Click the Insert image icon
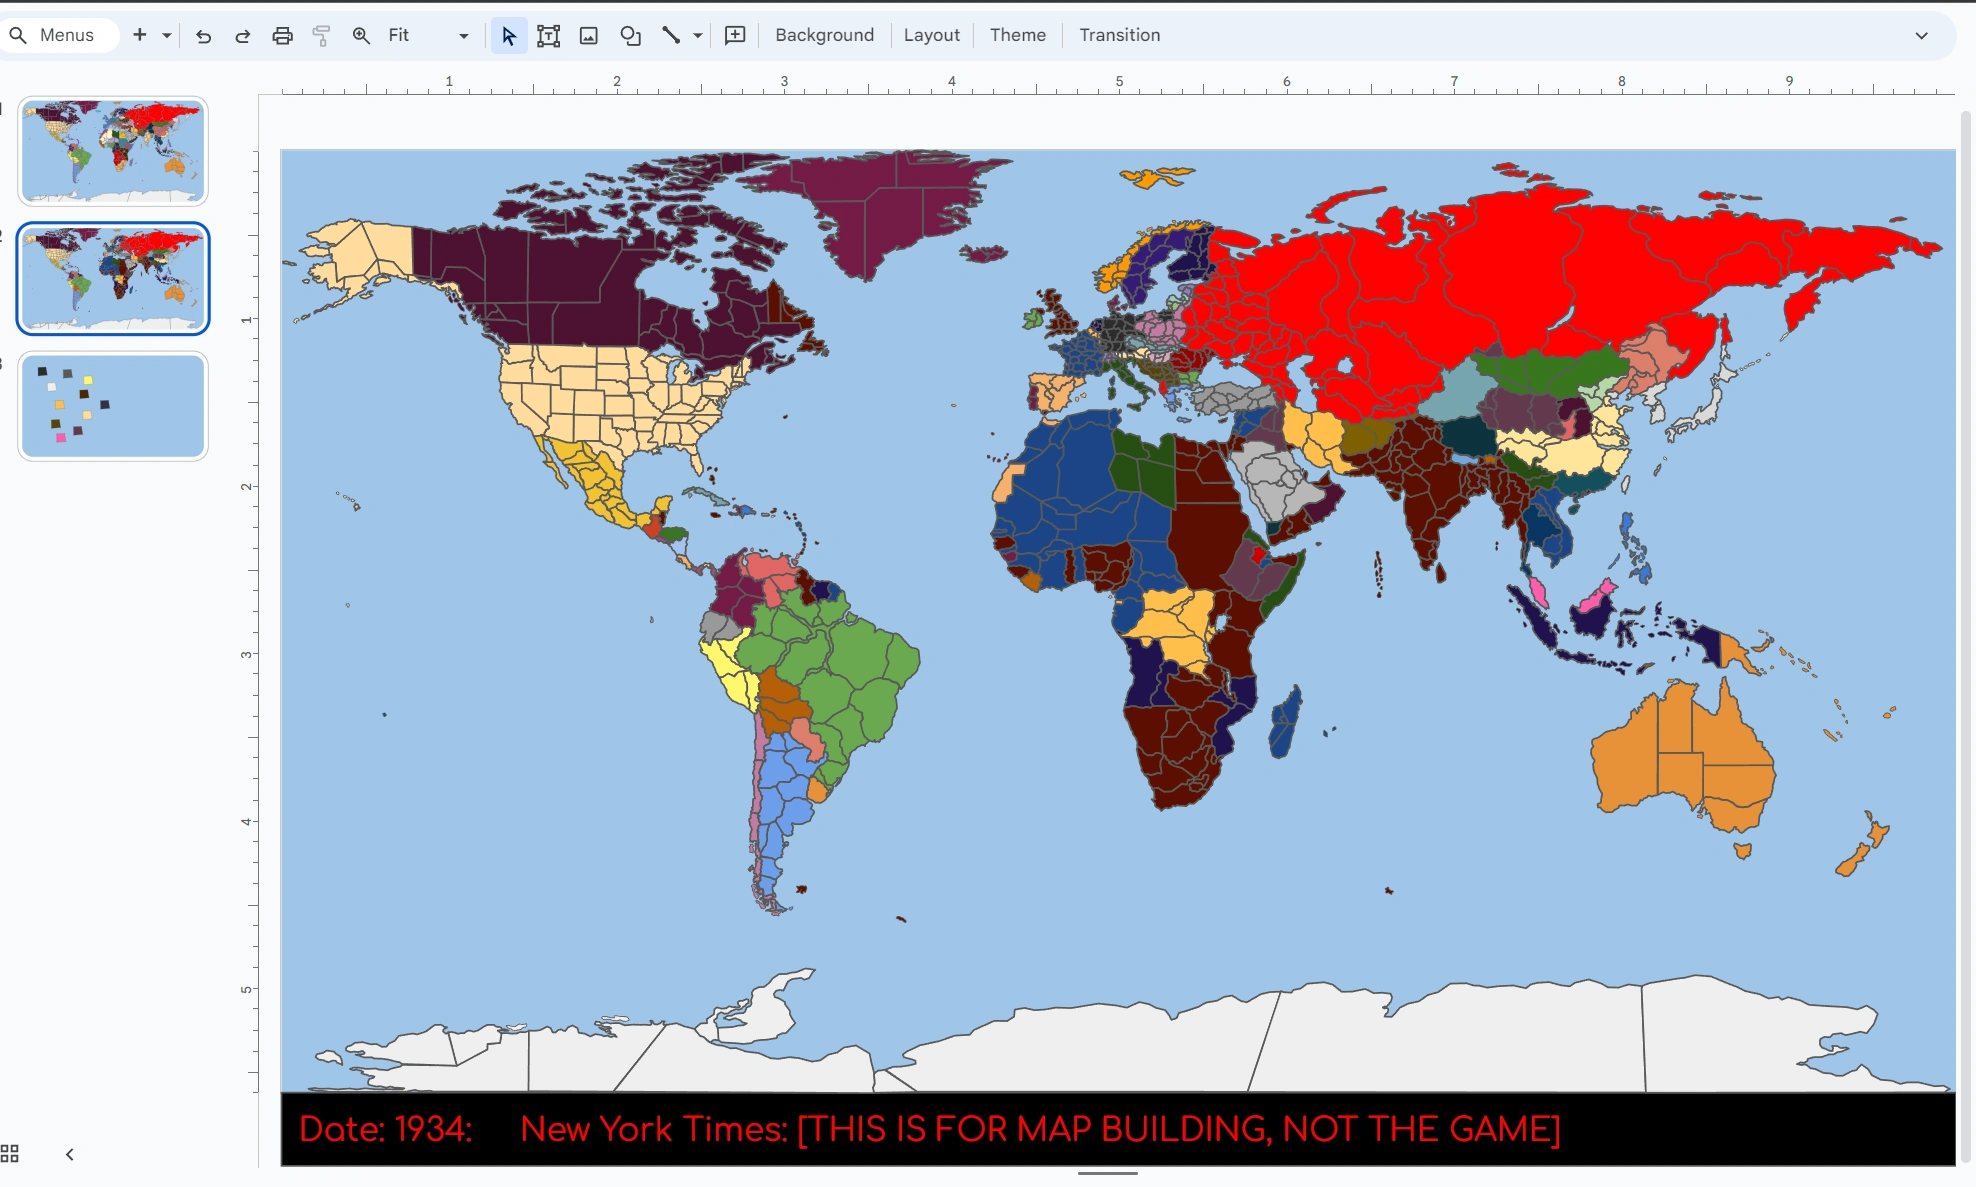Screen dimensions: 1976x1187 pos(589,35)
